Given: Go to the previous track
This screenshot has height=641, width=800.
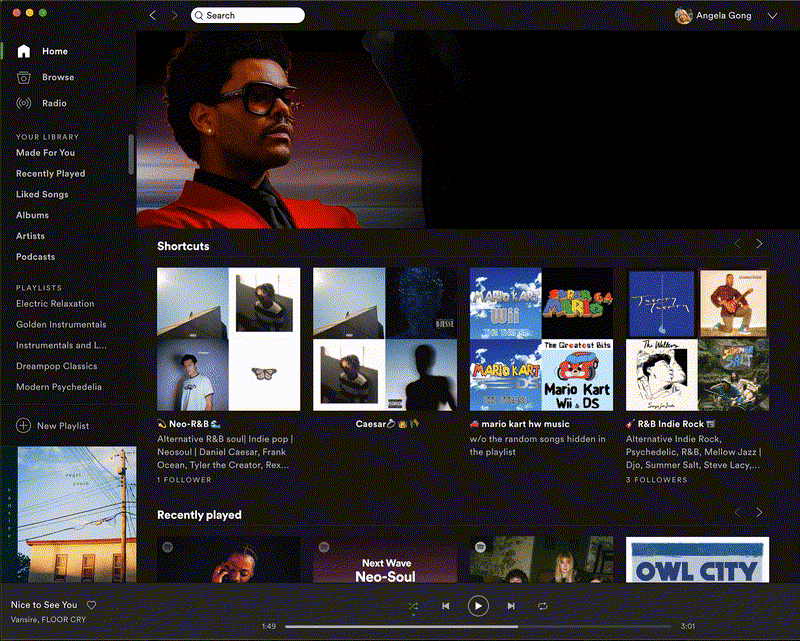Looking at the screenshot, I should click(446, 606).
